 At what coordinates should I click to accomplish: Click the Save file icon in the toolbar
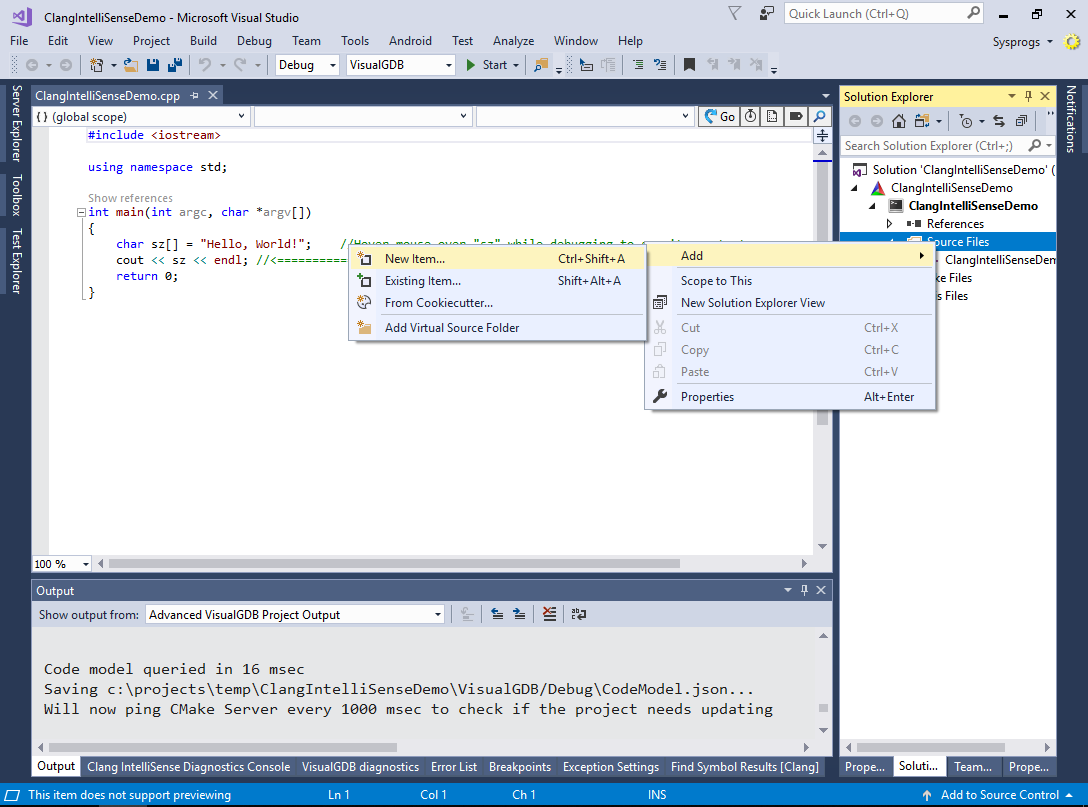[152, 63]
